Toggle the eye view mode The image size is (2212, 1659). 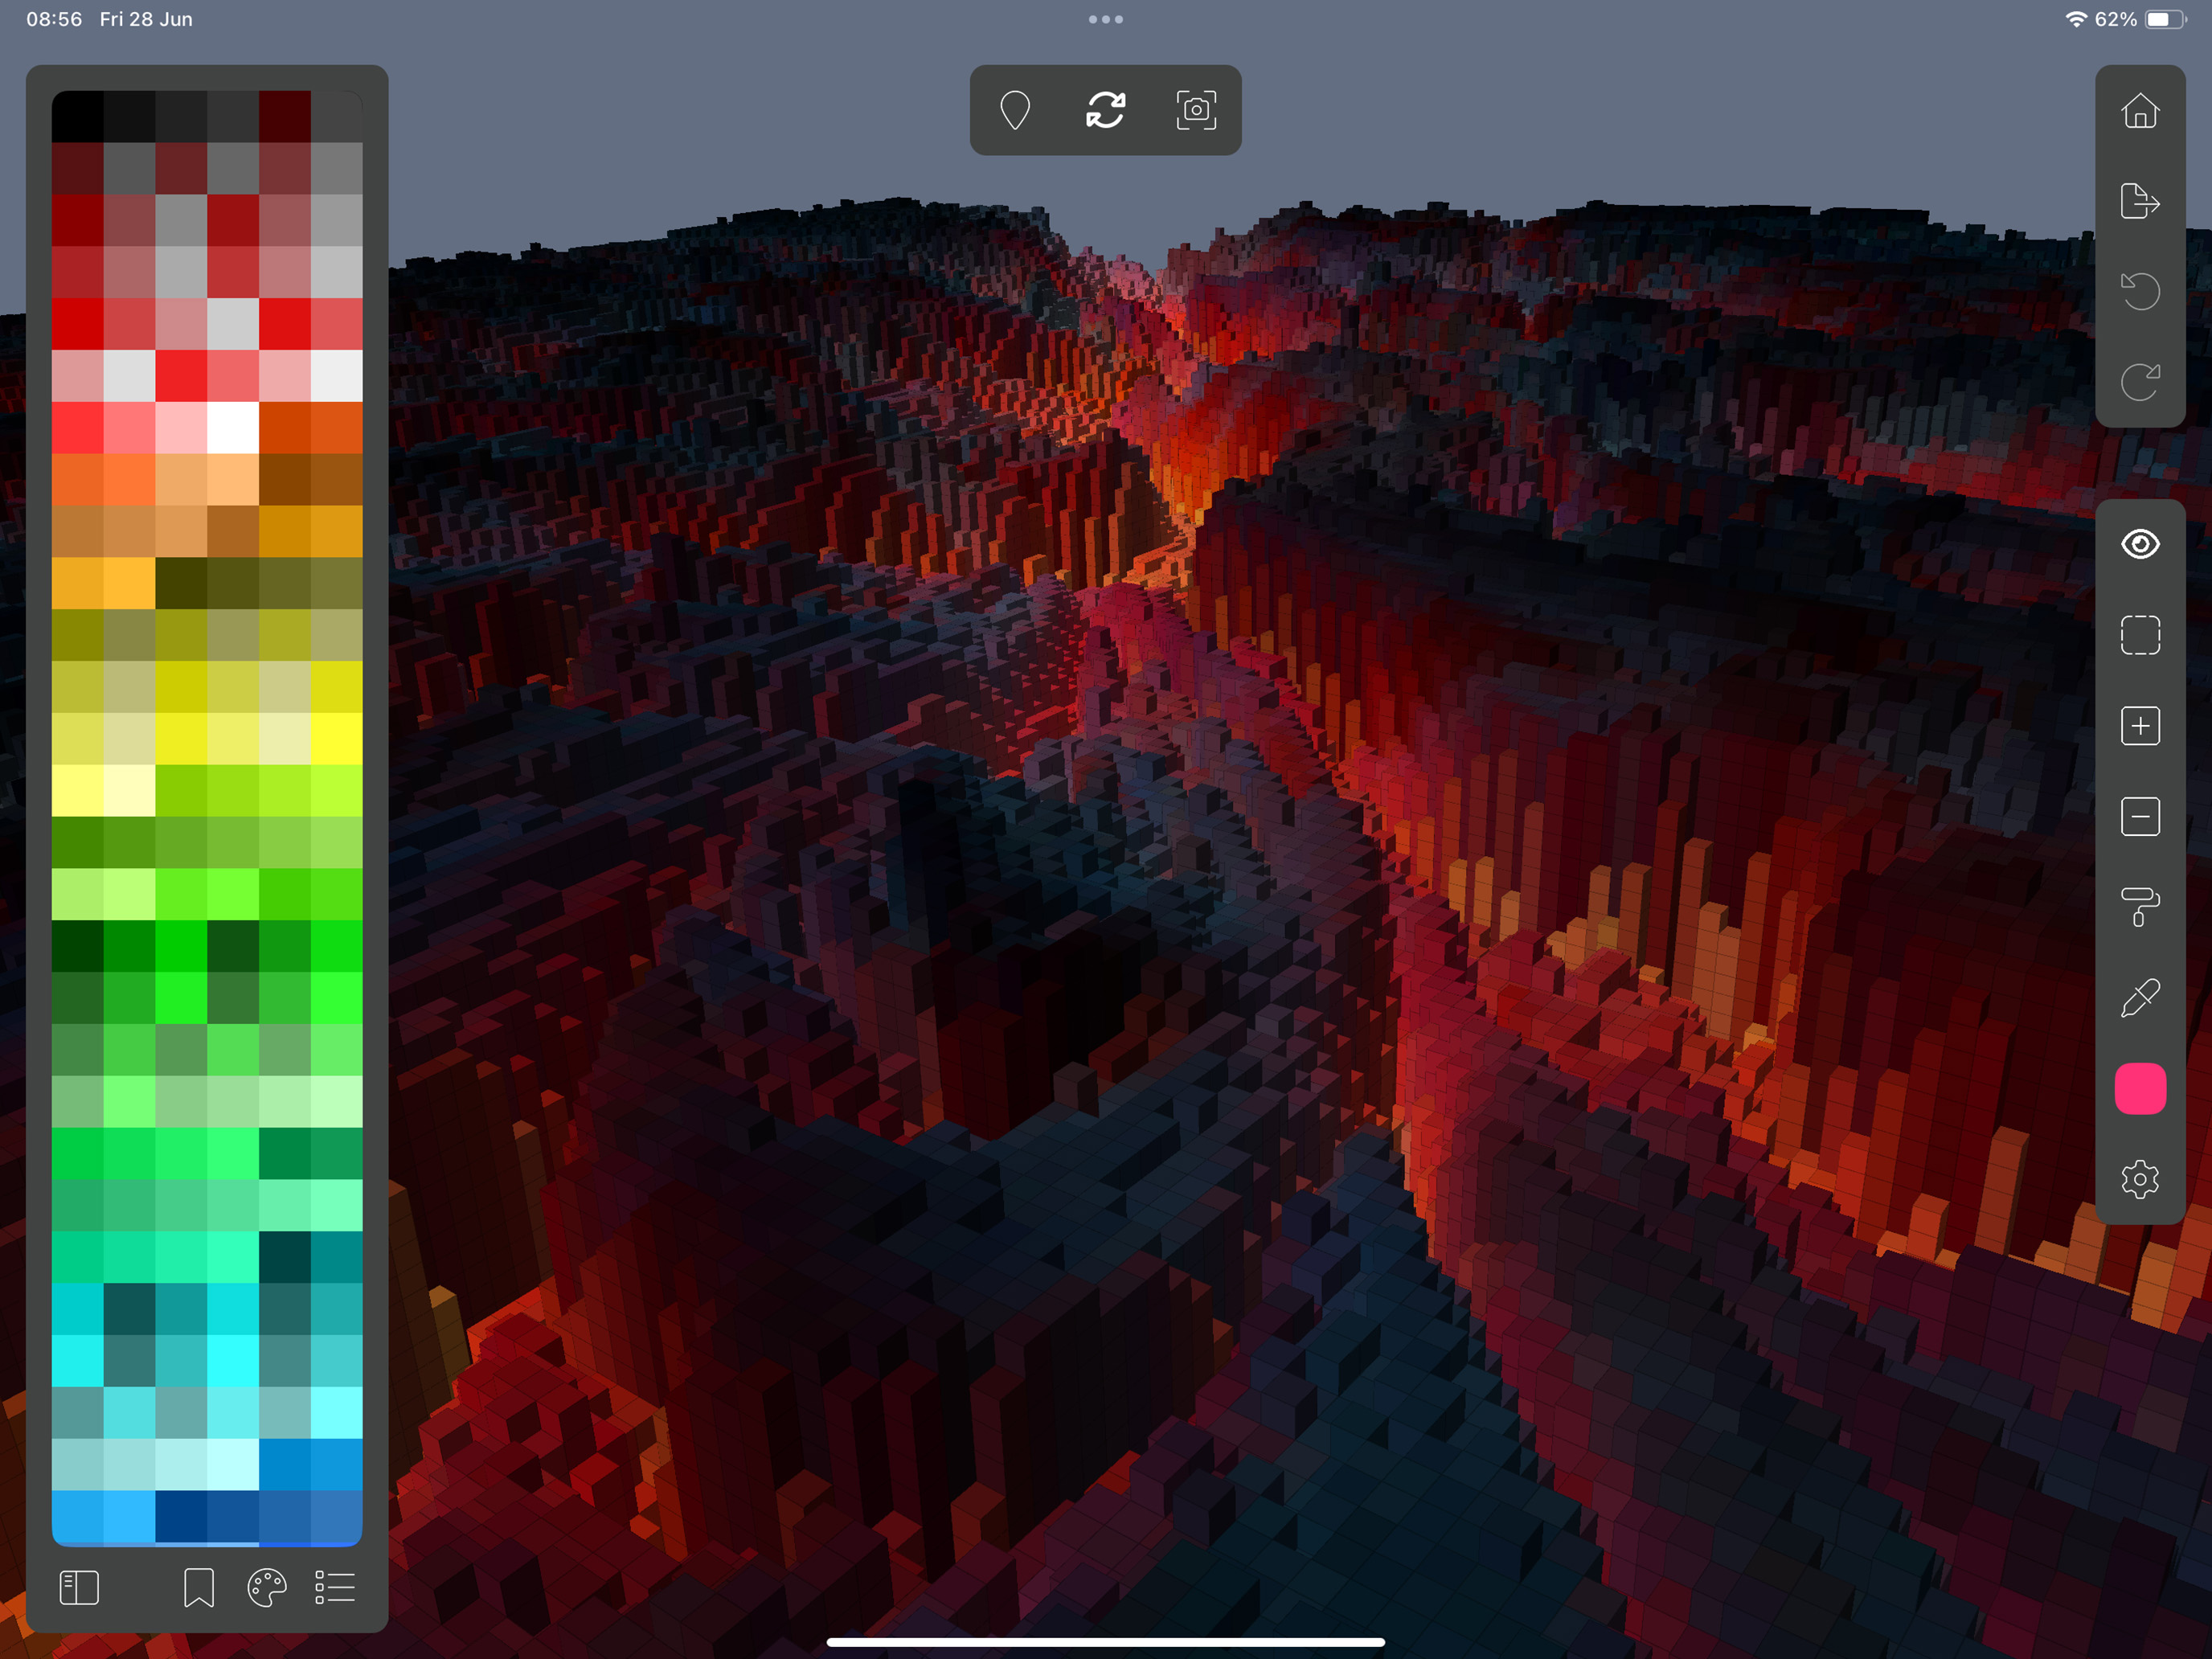[x=2140, y=544]
